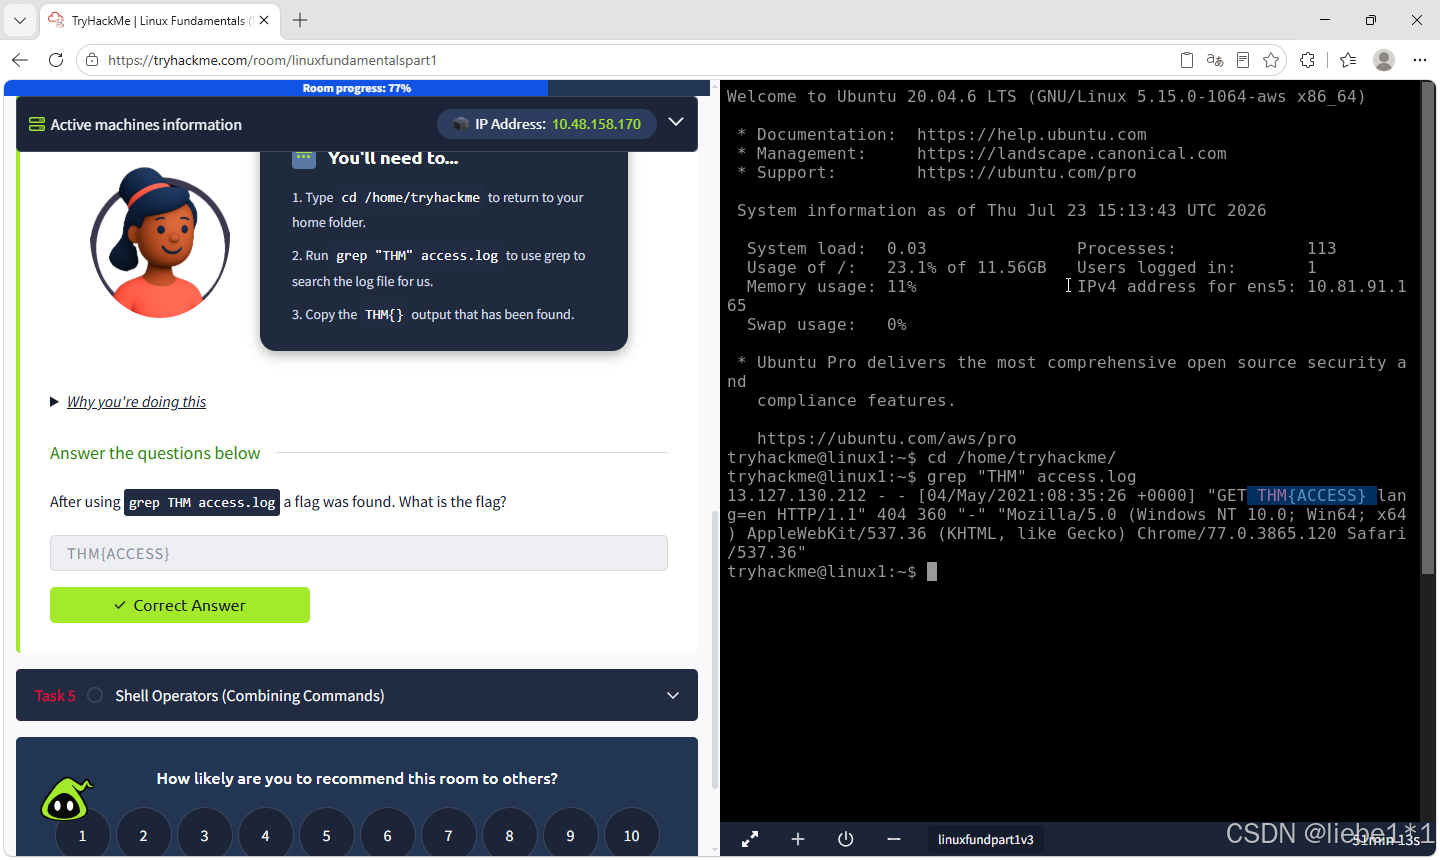Open browser settings and more menu
The height and width of the screenshot is (860, 1440).
click(1419, 60)
